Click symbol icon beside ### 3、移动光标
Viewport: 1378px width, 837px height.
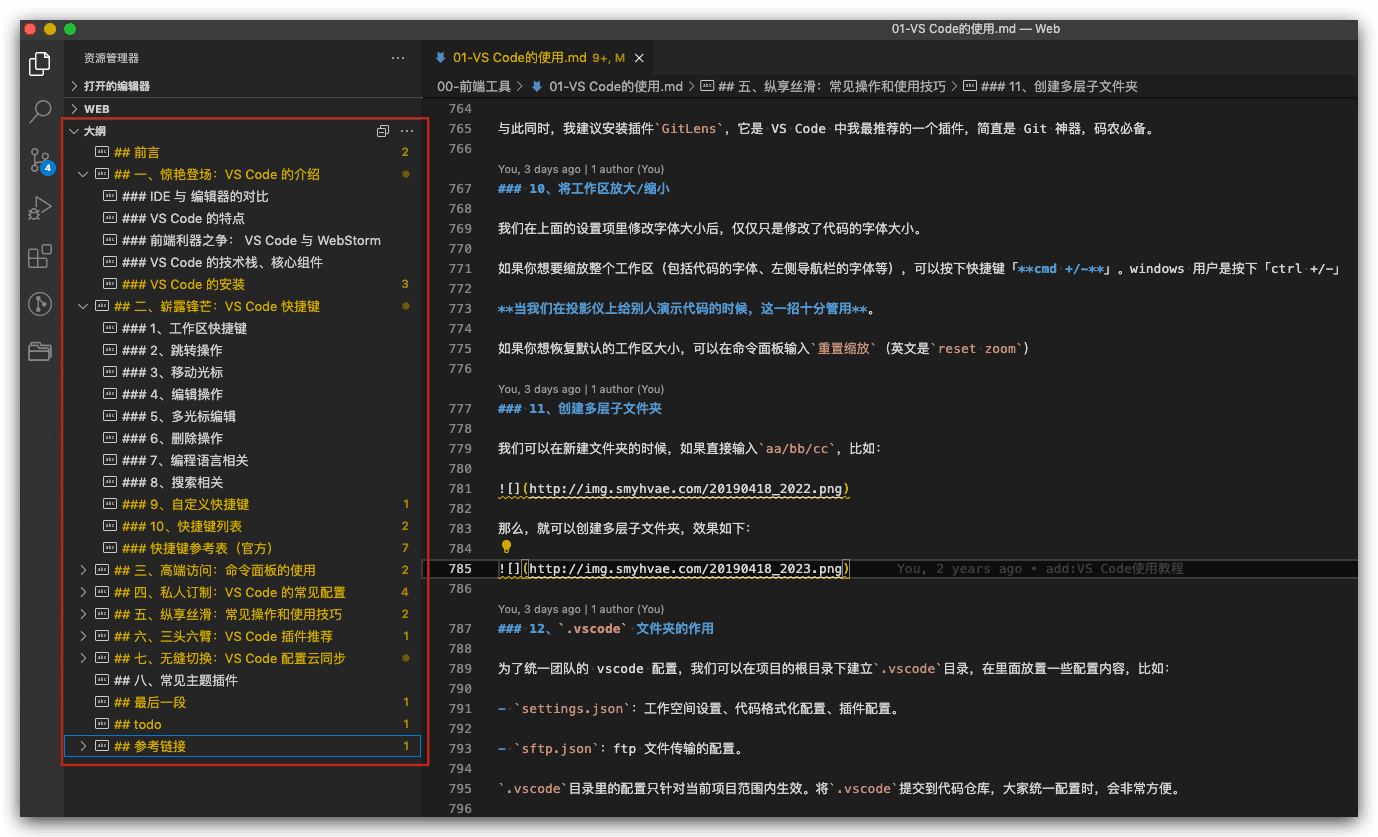pos(111,372)
